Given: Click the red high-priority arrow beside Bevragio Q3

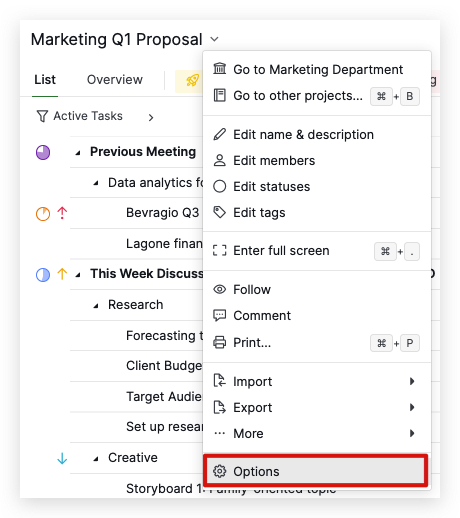Looking at the screenshot, I should [62, 213].
